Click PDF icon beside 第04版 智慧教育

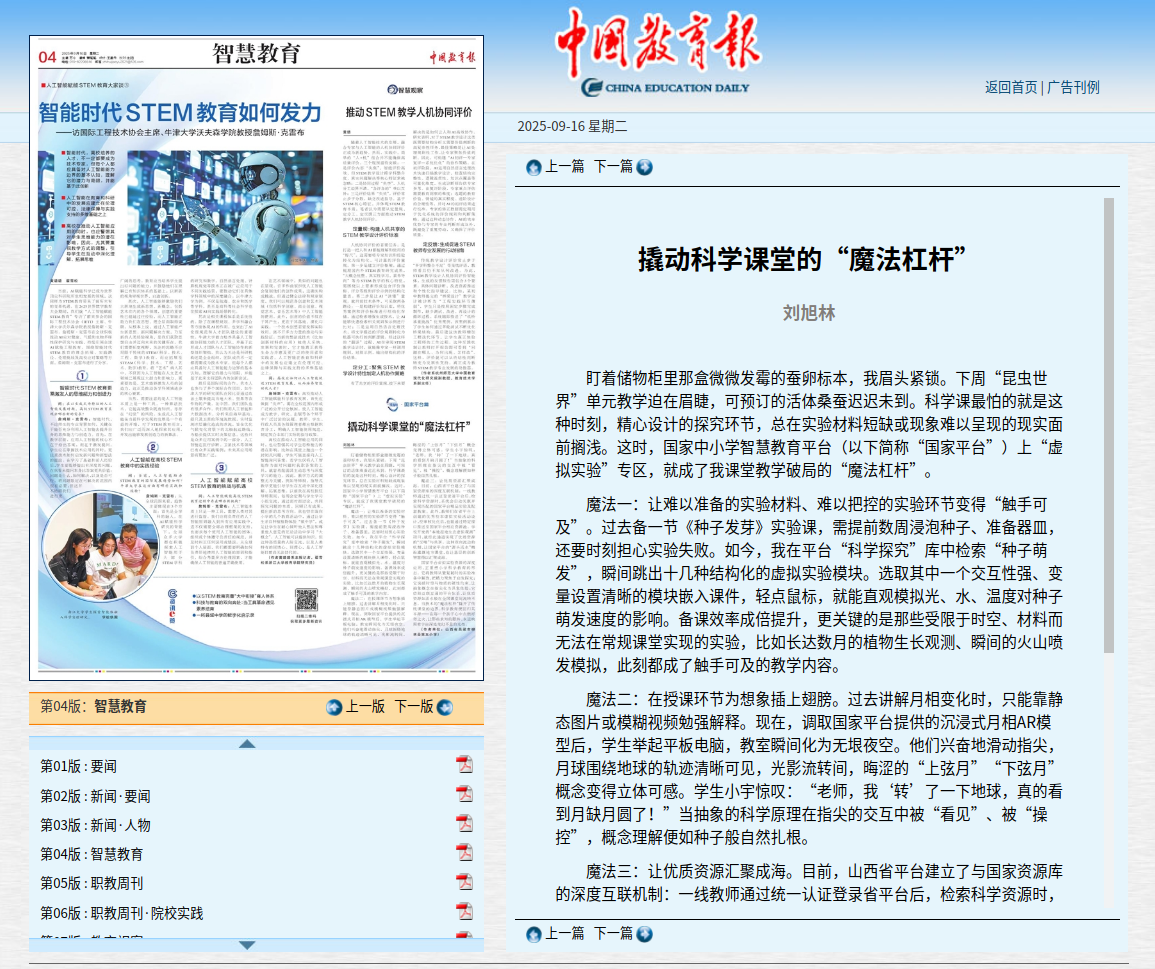464,853
